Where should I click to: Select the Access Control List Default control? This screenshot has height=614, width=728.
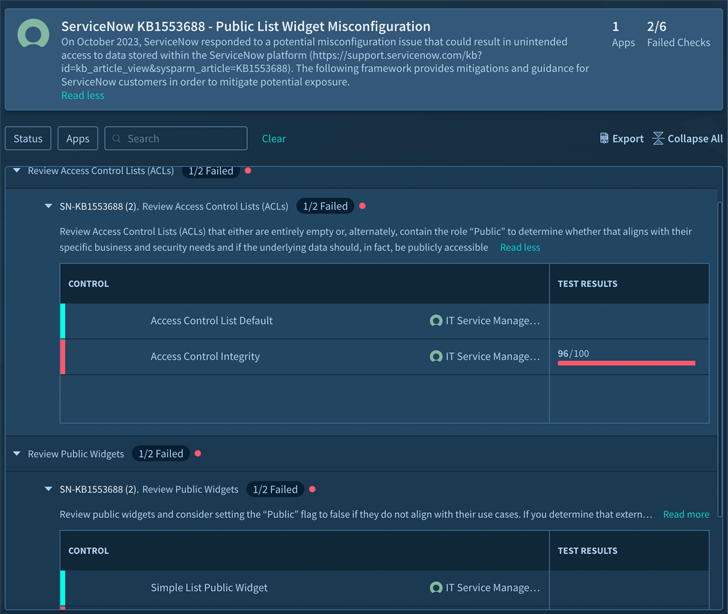[211, 320]
